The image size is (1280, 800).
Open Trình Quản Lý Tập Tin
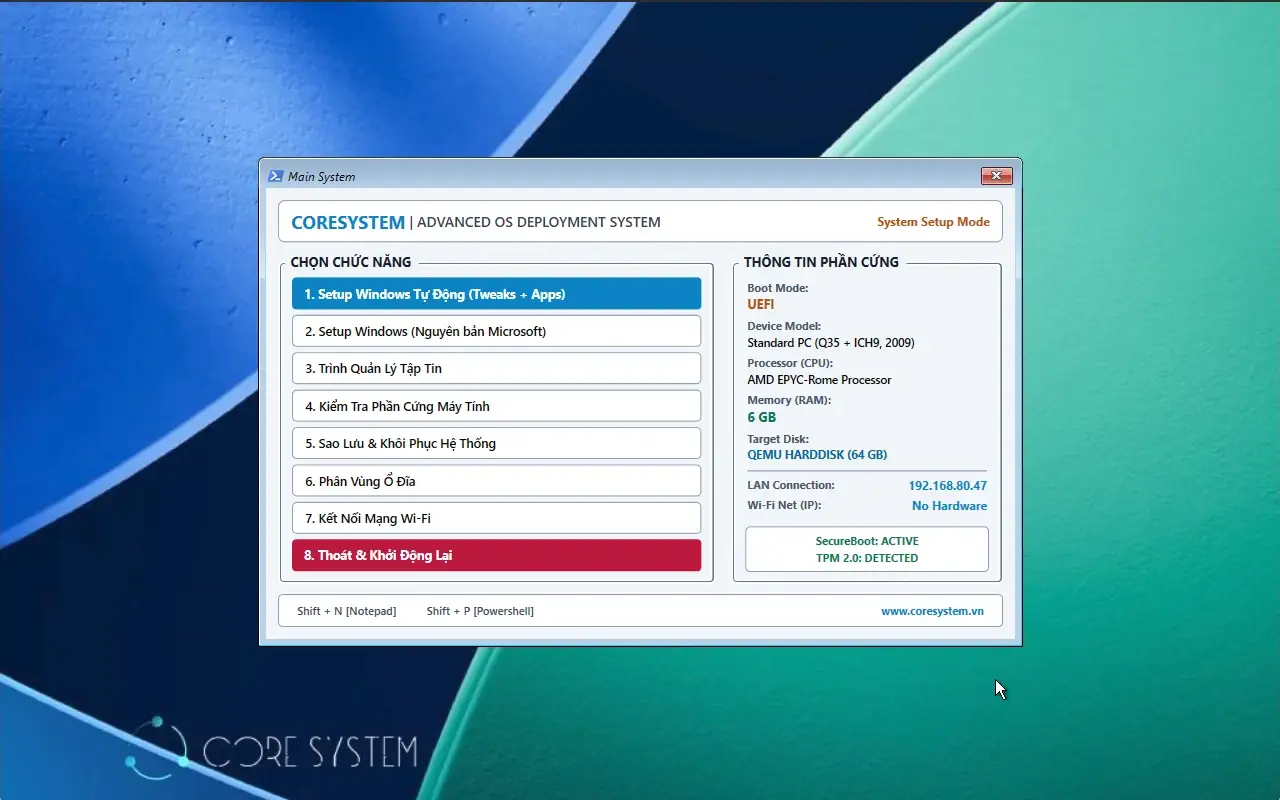496,368
